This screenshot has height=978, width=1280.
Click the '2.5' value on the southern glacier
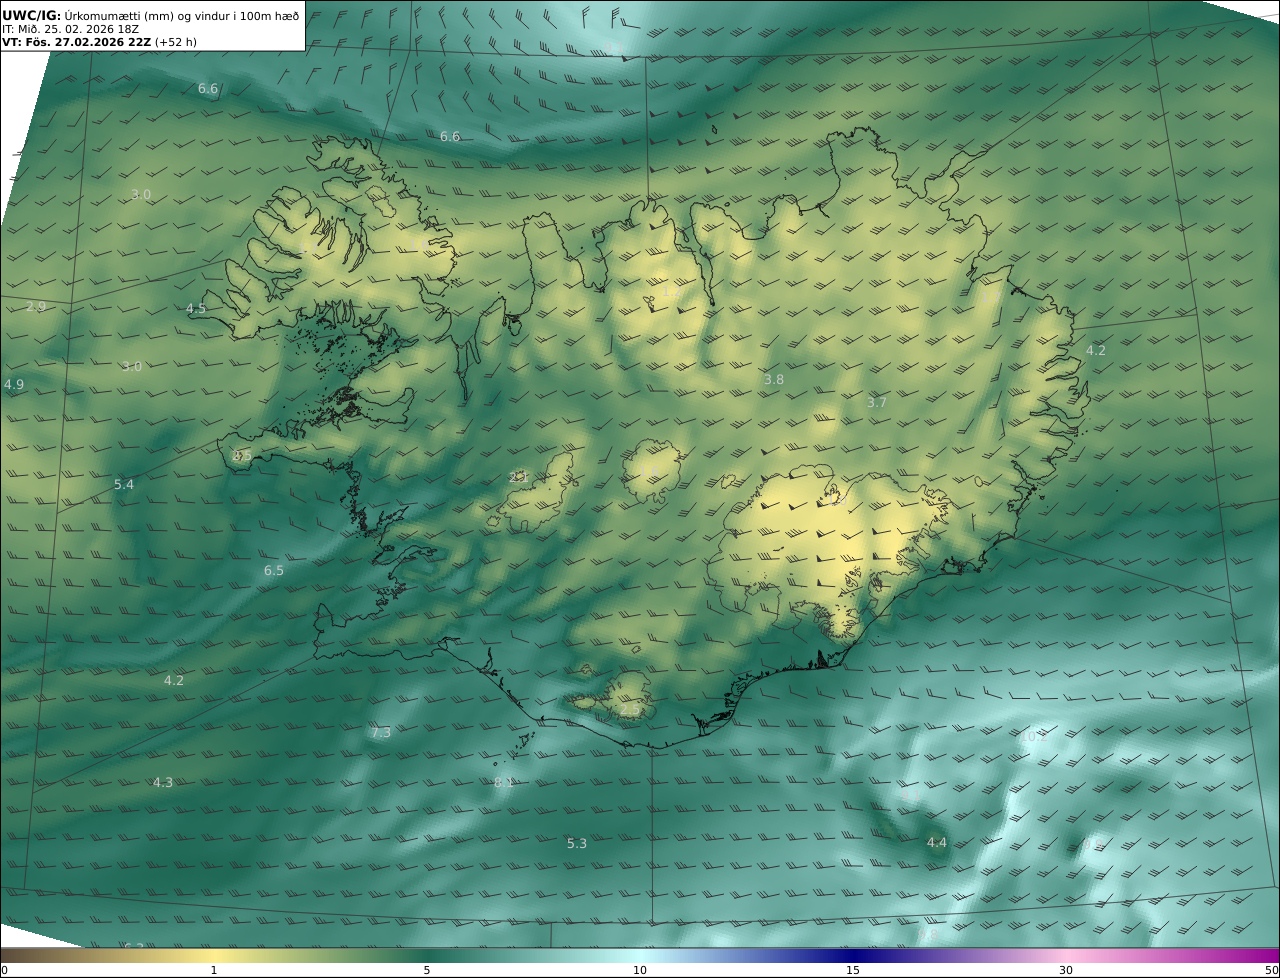pyautogui.click(x=631, y=710)
